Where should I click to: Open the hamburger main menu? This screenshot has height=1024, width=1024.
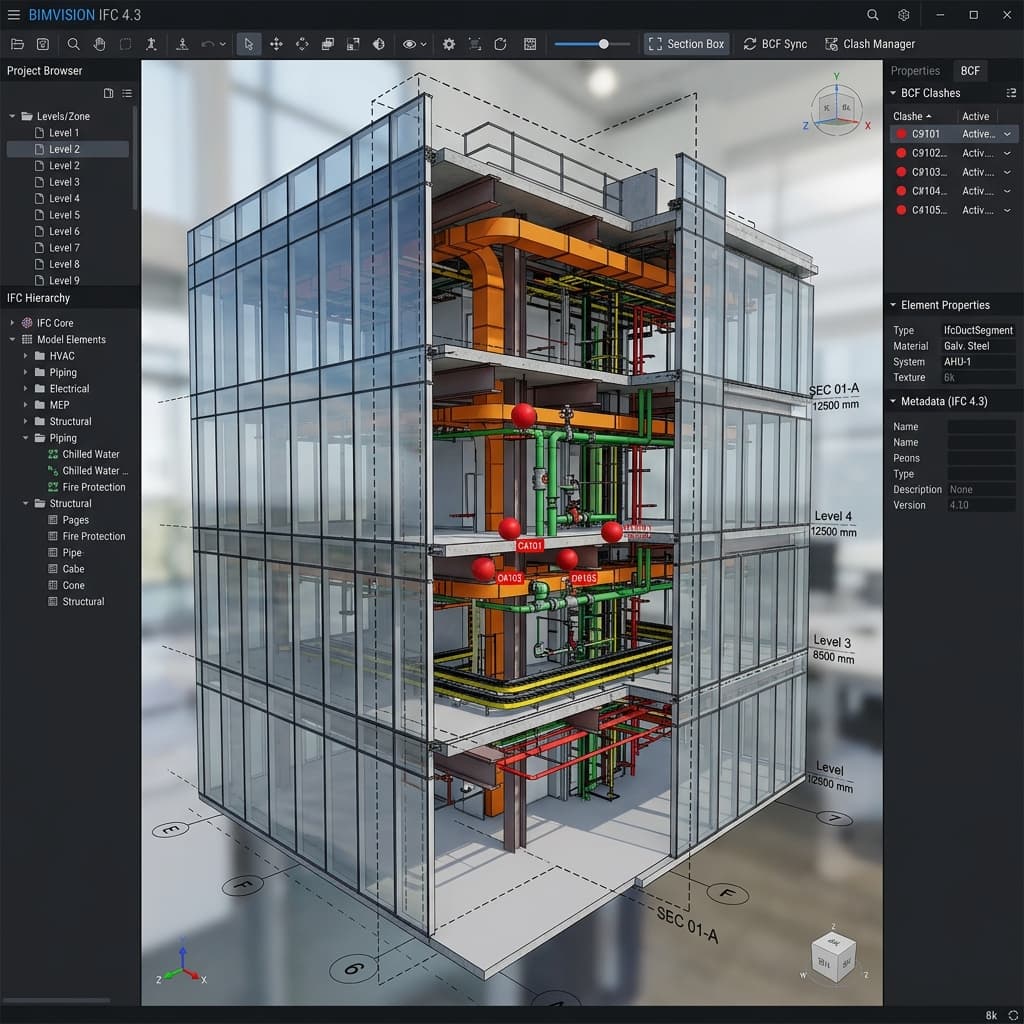[x=13, y=14]
